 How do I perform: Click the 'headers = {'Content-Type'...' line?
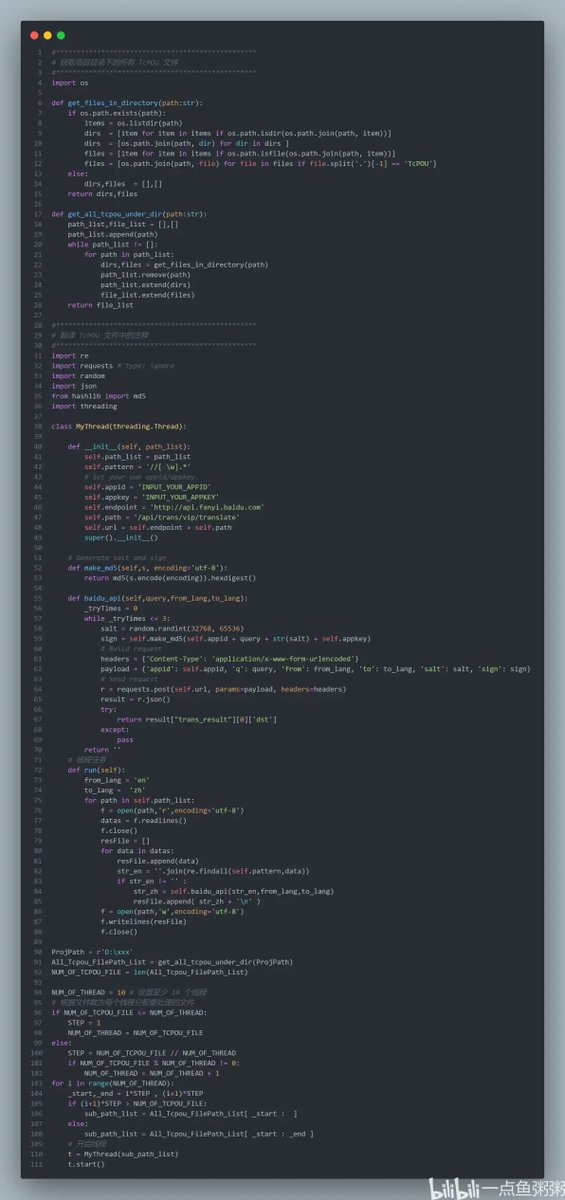click(230, 660)
